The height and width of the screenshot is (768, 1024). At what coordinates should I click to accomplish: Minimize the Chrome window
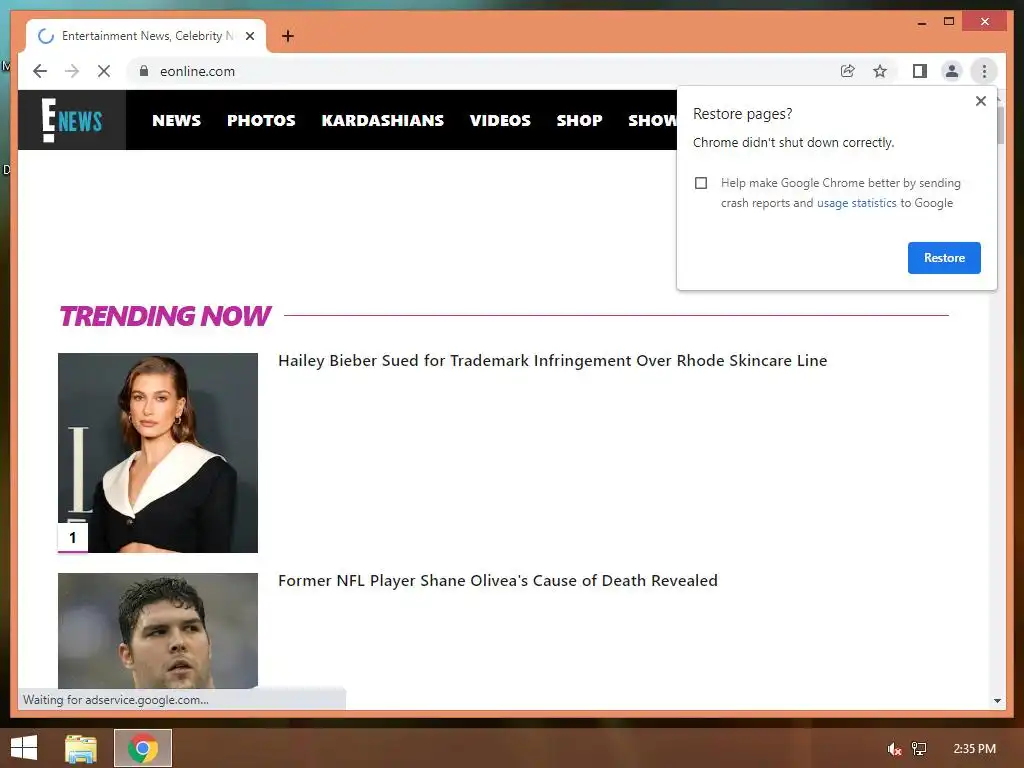point(922,22)
